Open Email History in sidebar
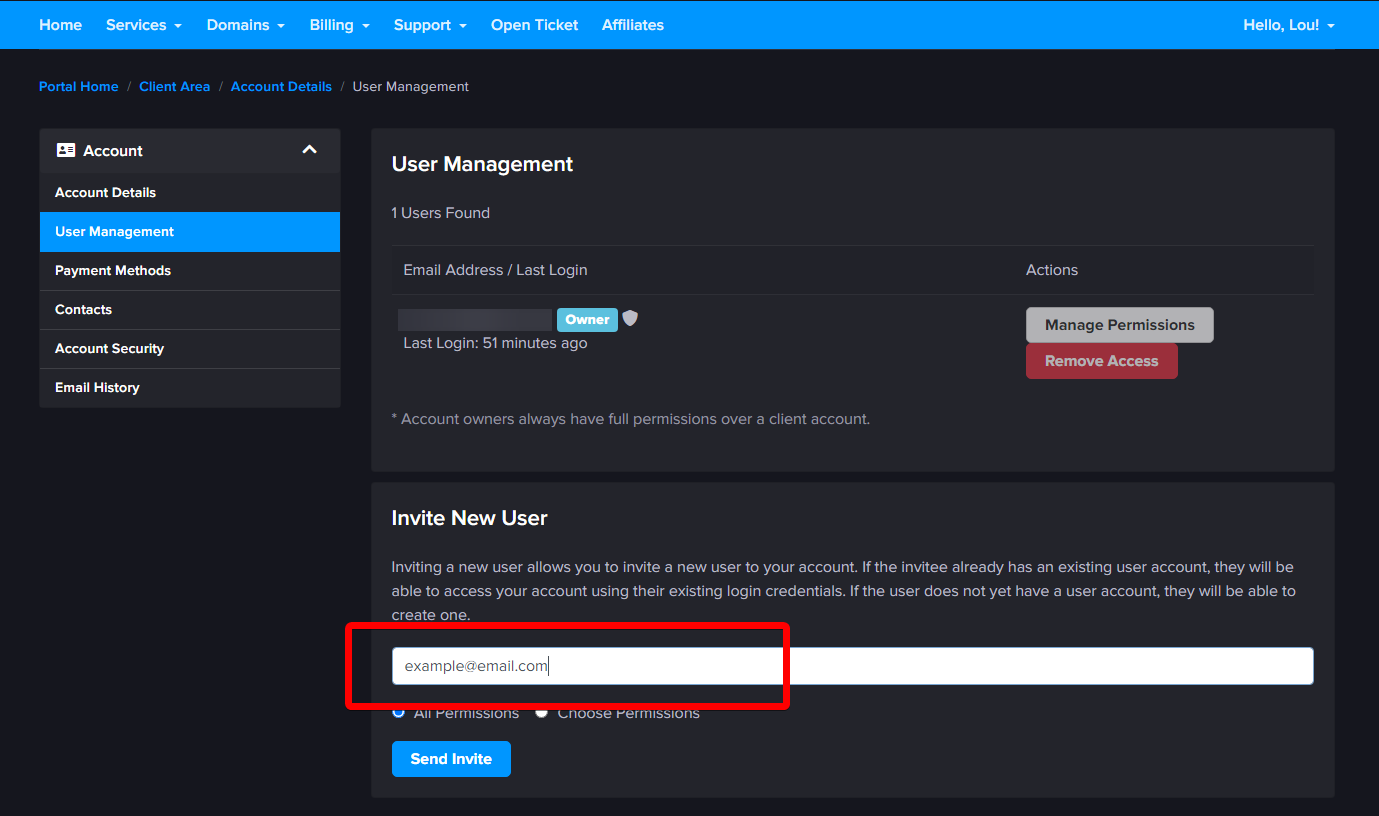 tap(190, 388)
